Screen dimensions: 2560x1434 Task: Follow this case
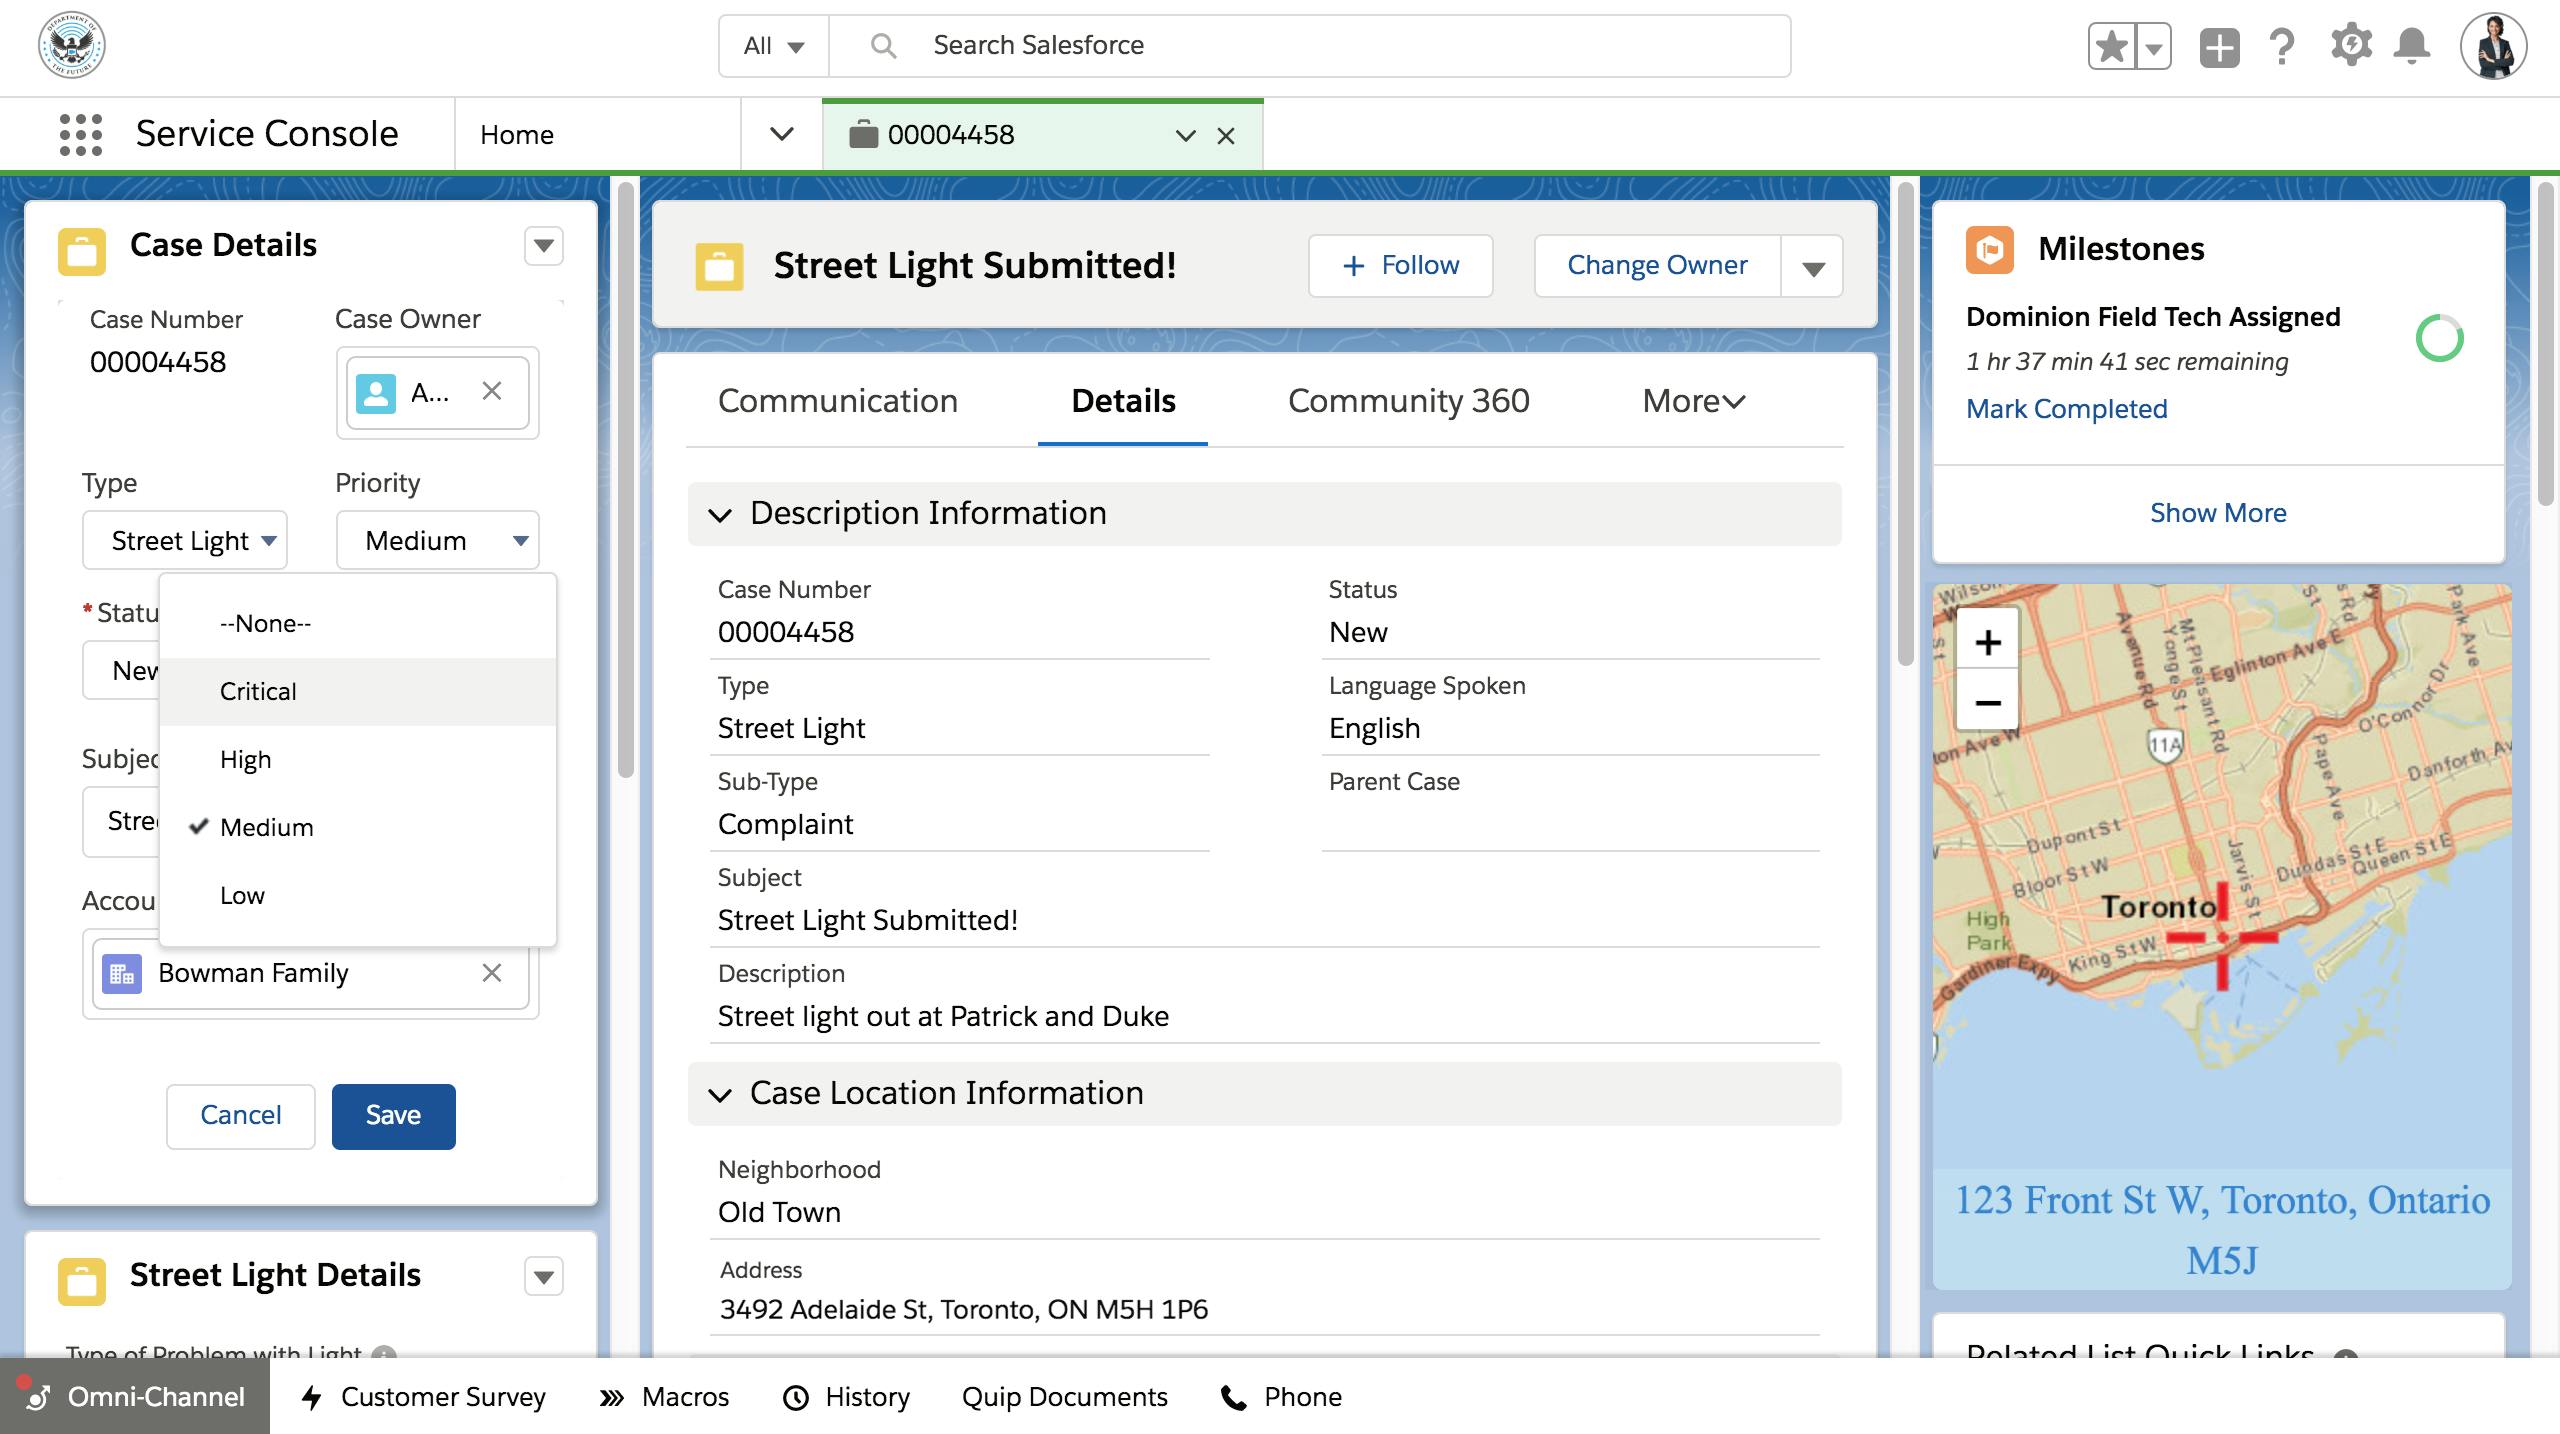click(x=1401, y=266)
